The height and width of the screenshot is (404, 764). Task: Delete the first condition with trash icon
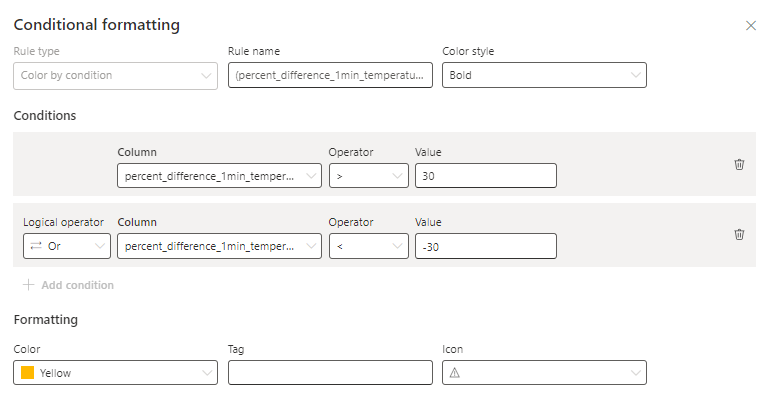pyautogui.click(x=739, y=164)
